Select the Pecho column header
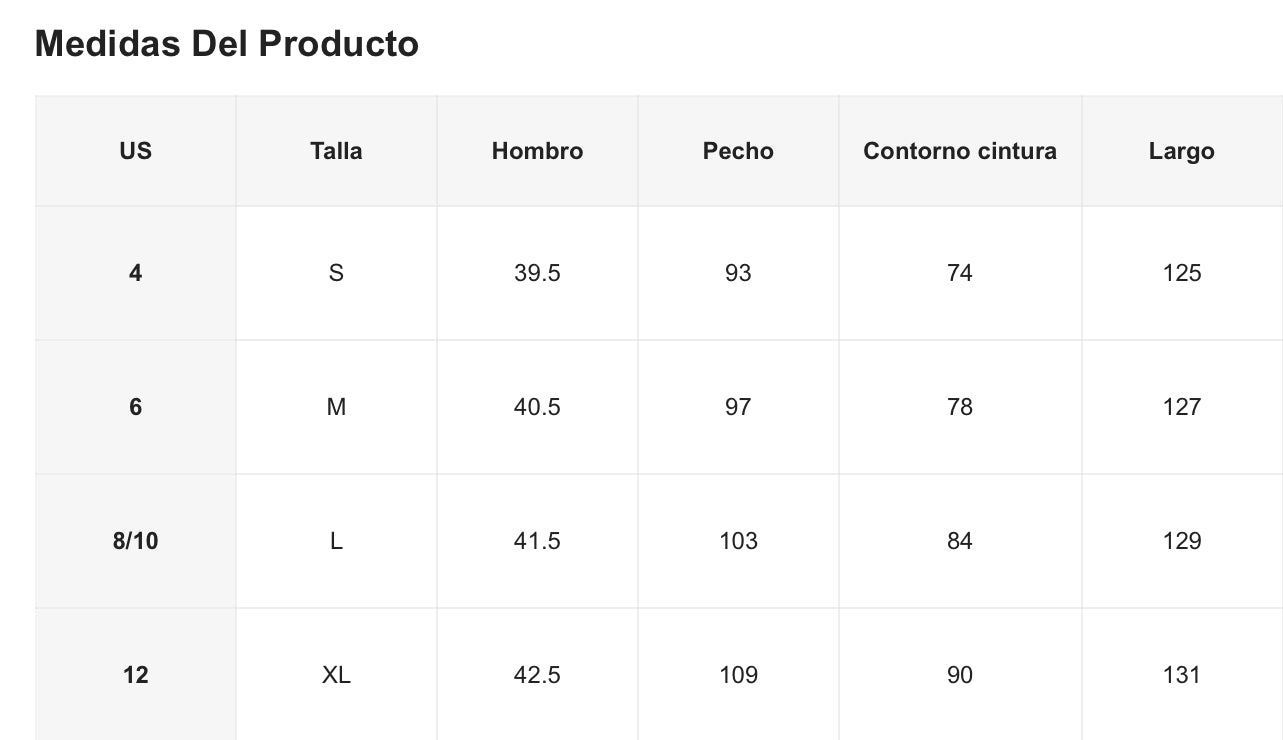 coord(738,151)
